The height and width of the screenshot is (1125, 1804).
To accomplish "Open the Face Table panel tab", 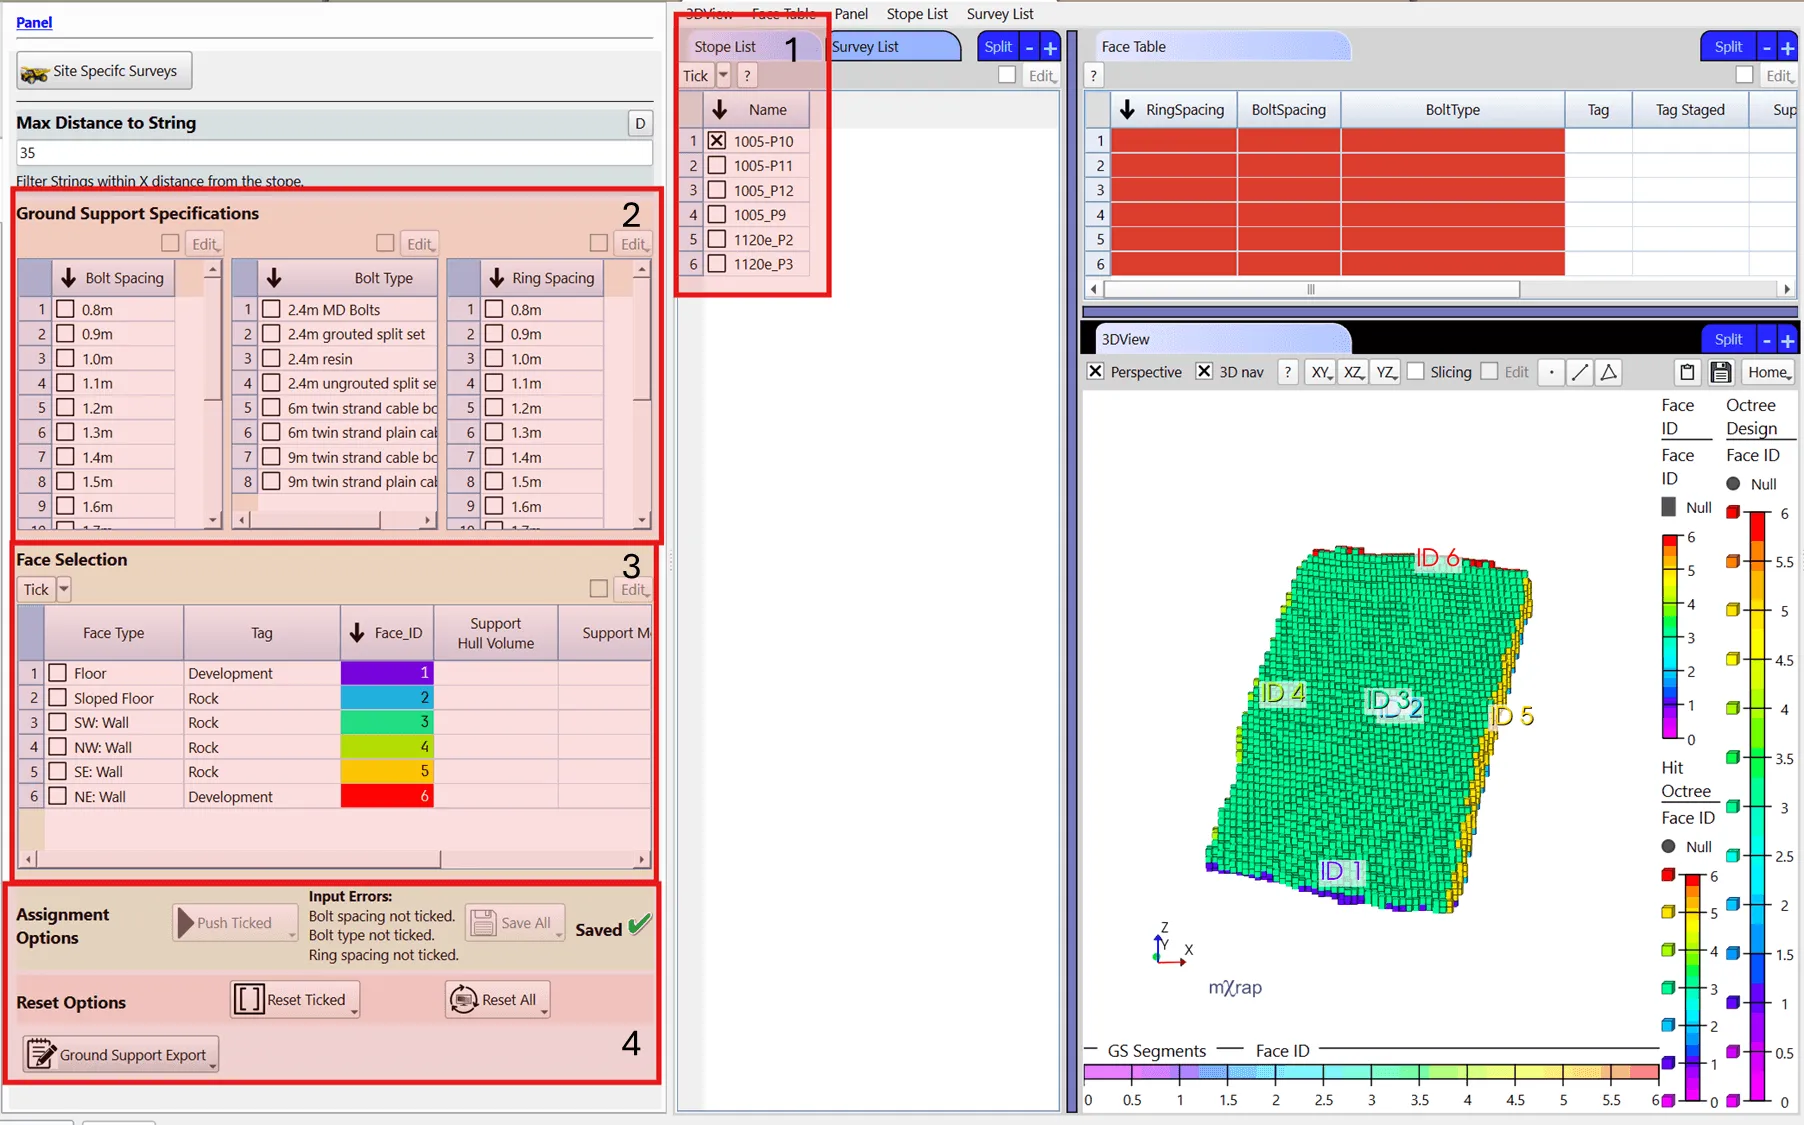I will [1134, 46].
